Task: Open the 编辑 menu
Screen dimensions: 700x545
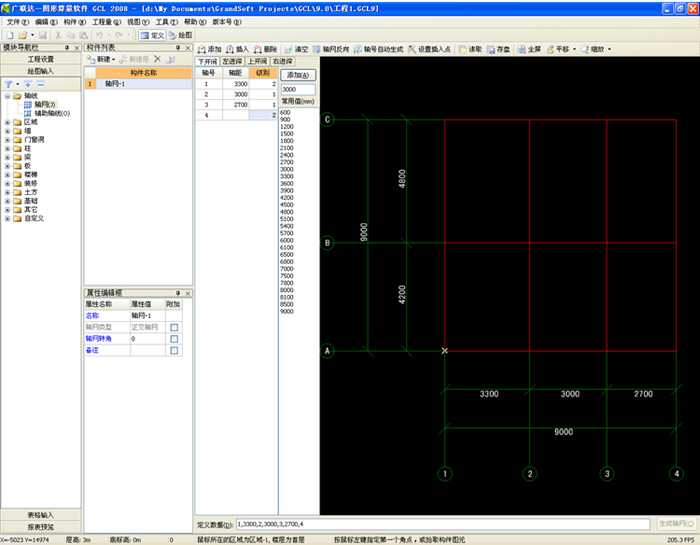Action: (46, 22)
